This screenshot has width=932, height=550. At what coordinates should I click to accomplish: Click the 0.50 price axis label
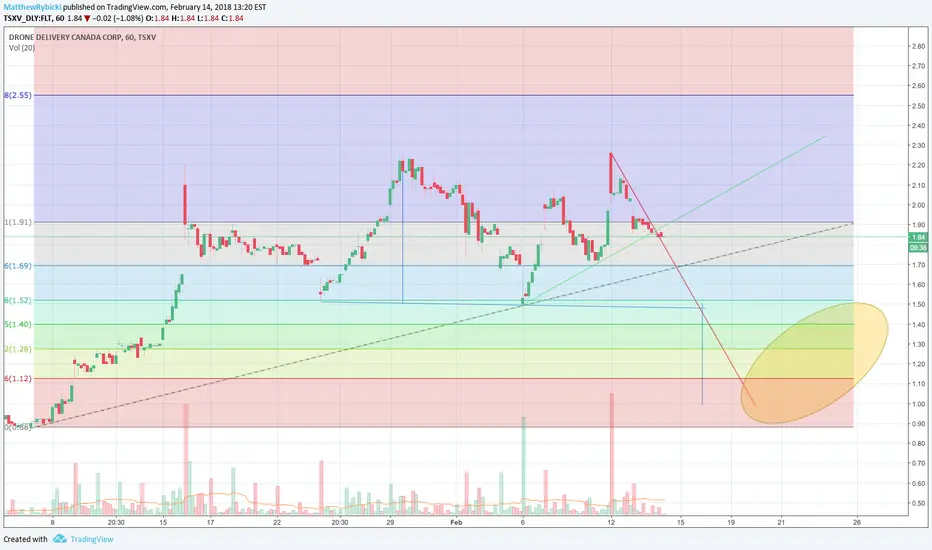click(x=918, y=503)
